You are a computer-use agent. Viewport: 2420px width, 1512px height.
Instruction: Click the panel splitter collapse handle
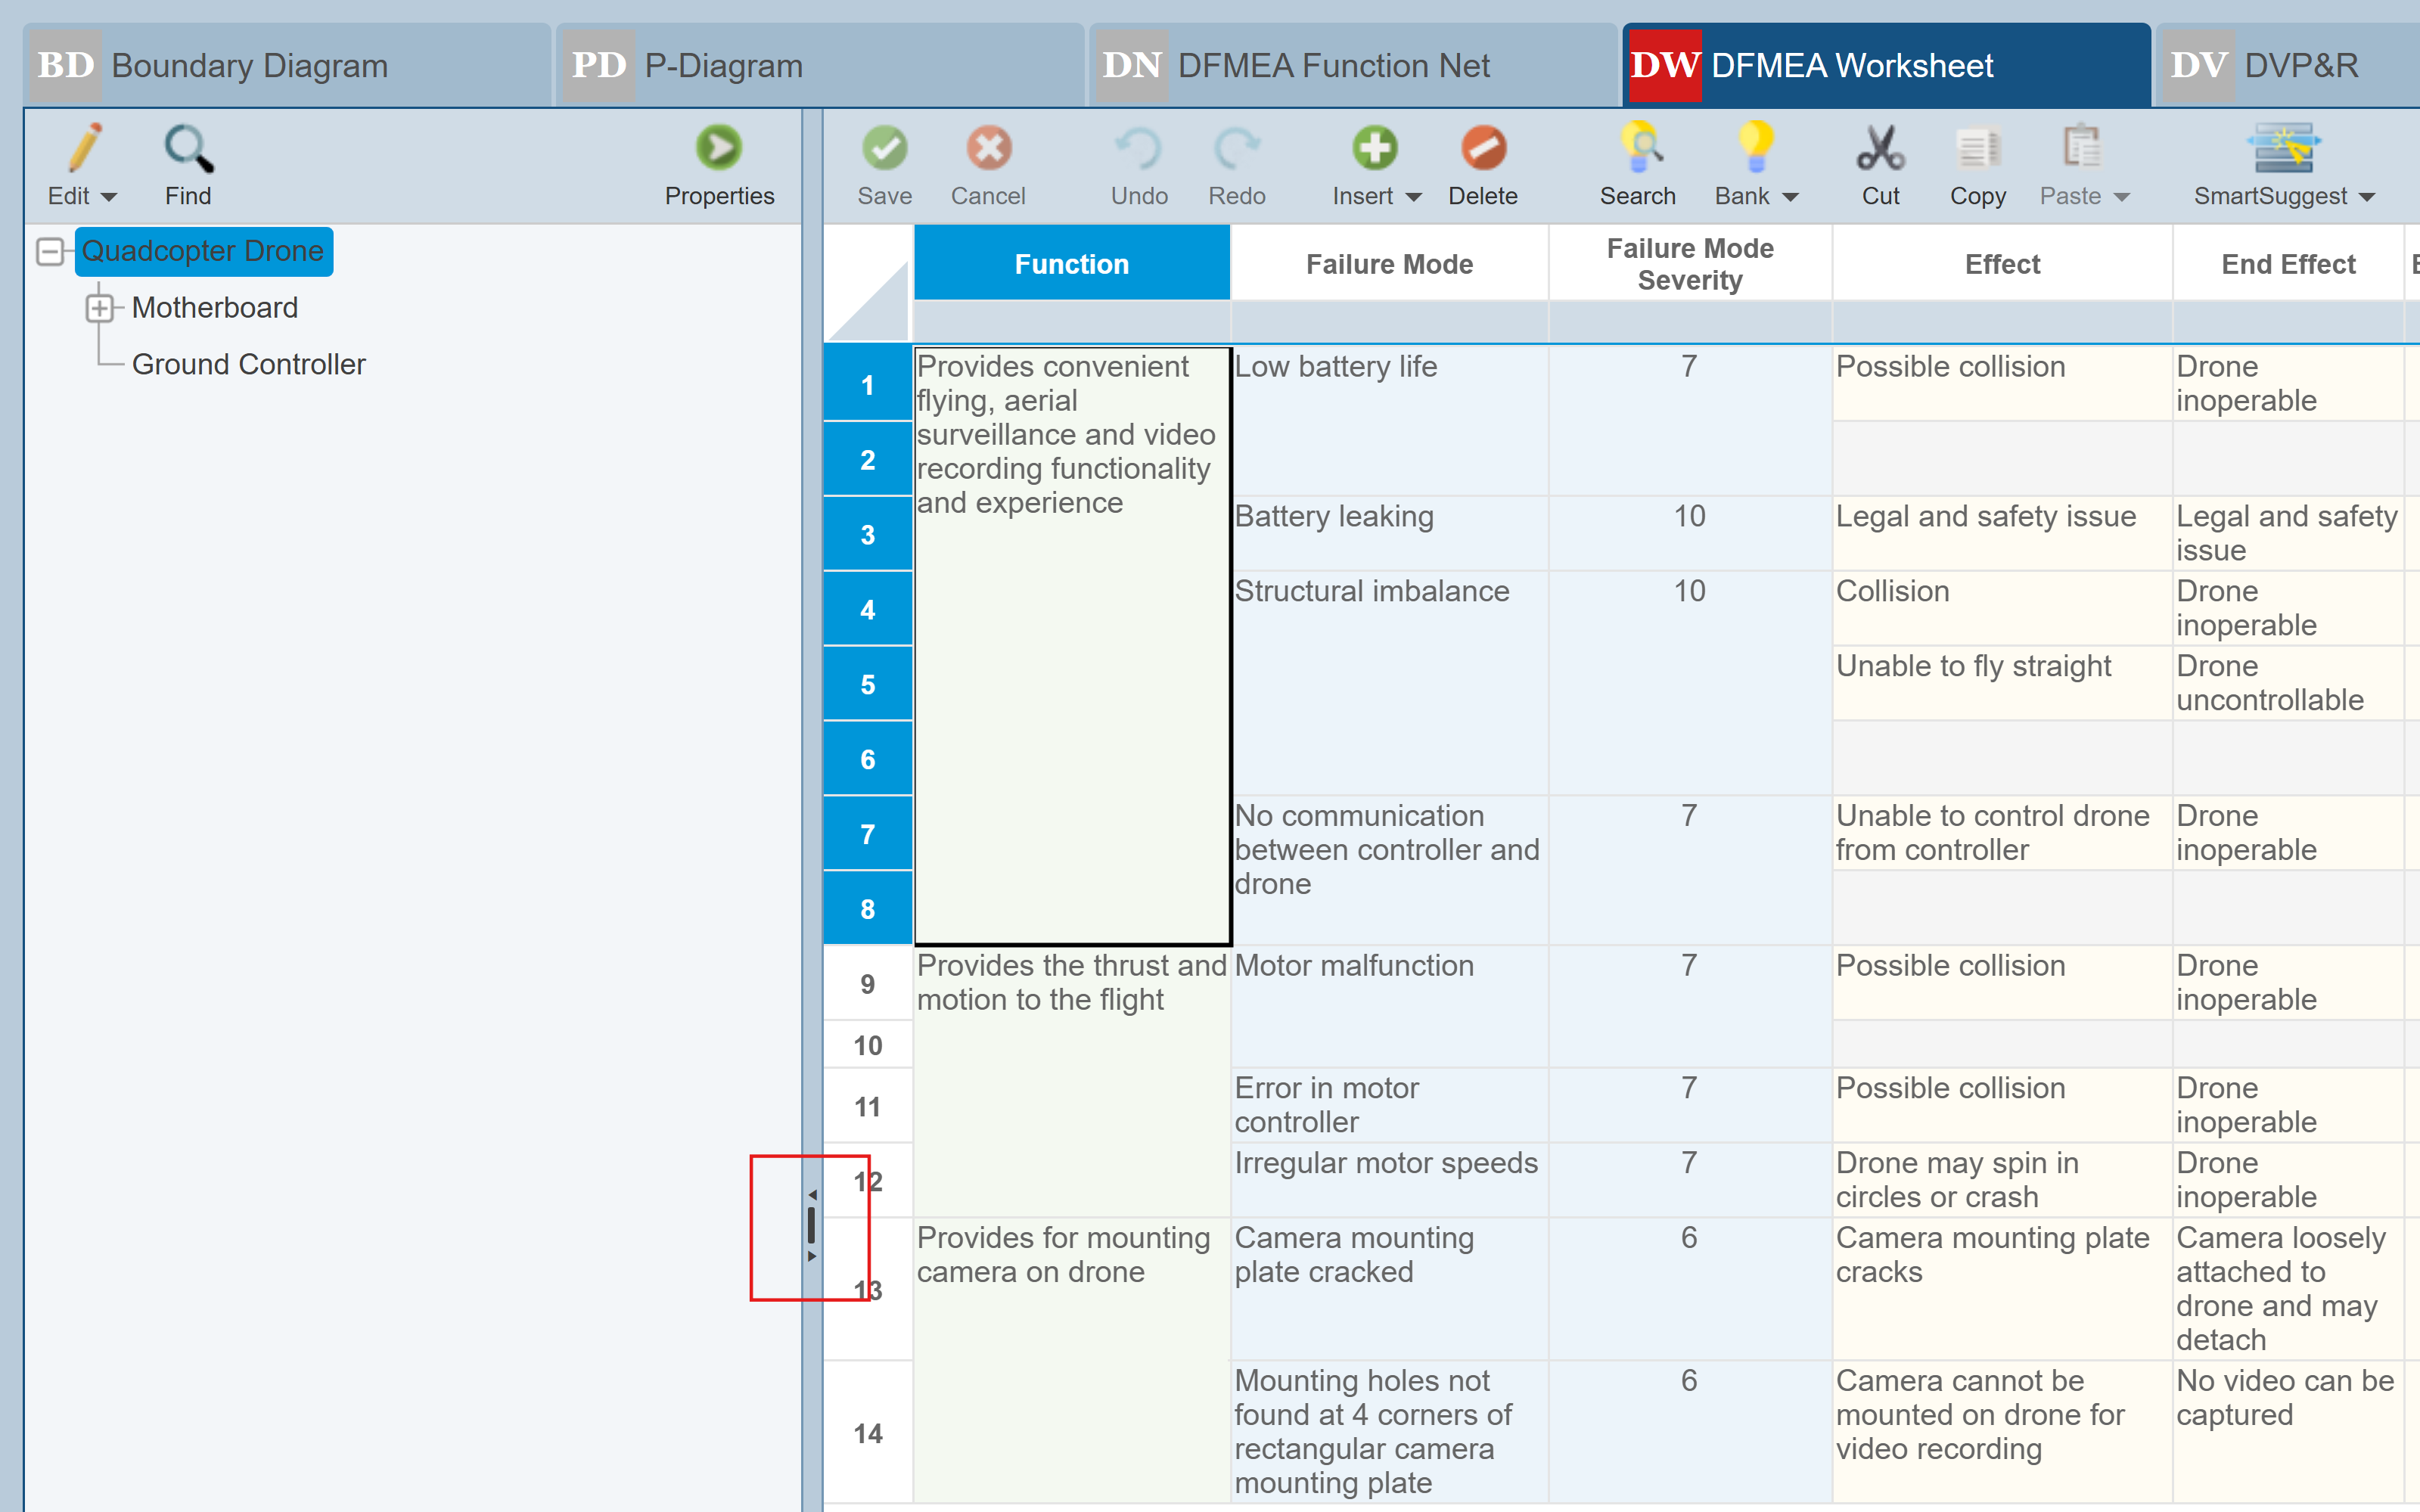tap(811, 1226)
